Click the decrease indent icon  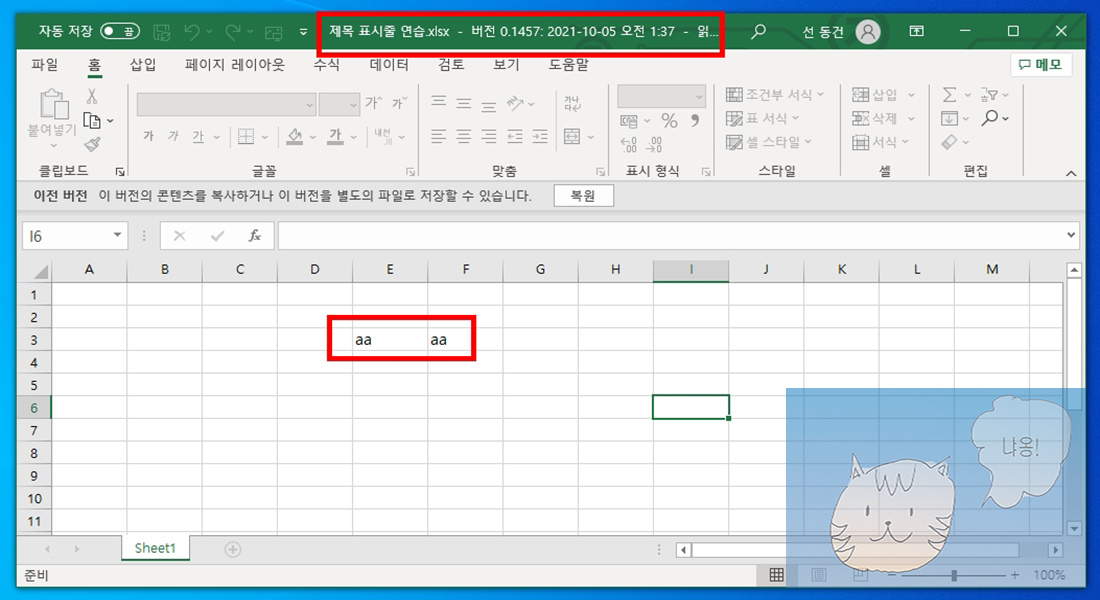point(515,136)
